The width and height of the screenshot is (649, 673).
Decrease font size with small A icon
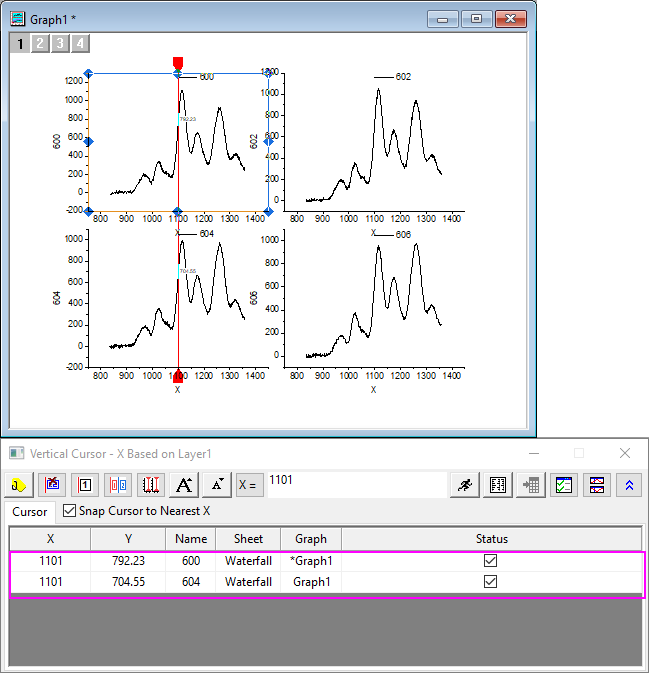(217, 485)
